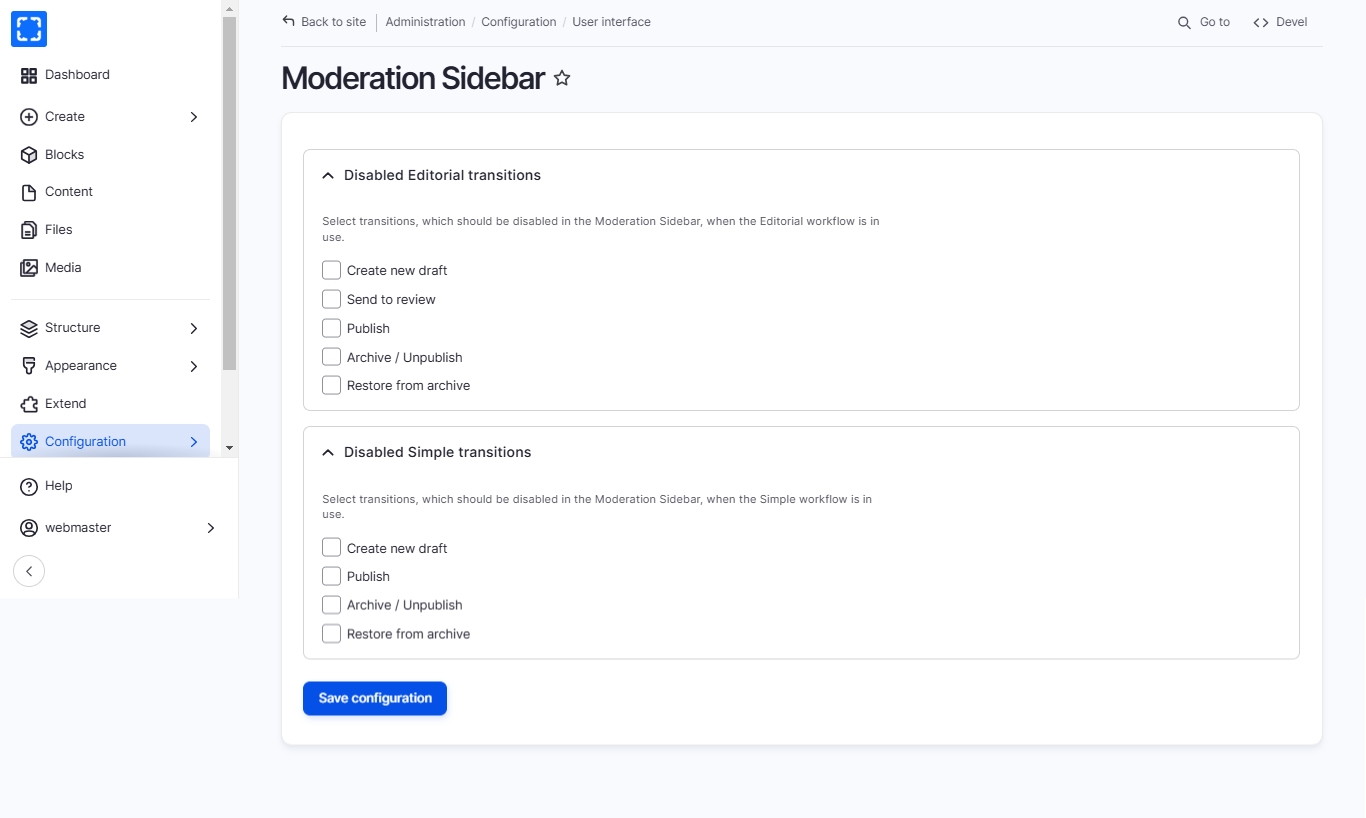The width and height of the screenshot is (1366, 818).
Task: Collapse Disabled Simple transitions section
Action: (x=328, y=452)
